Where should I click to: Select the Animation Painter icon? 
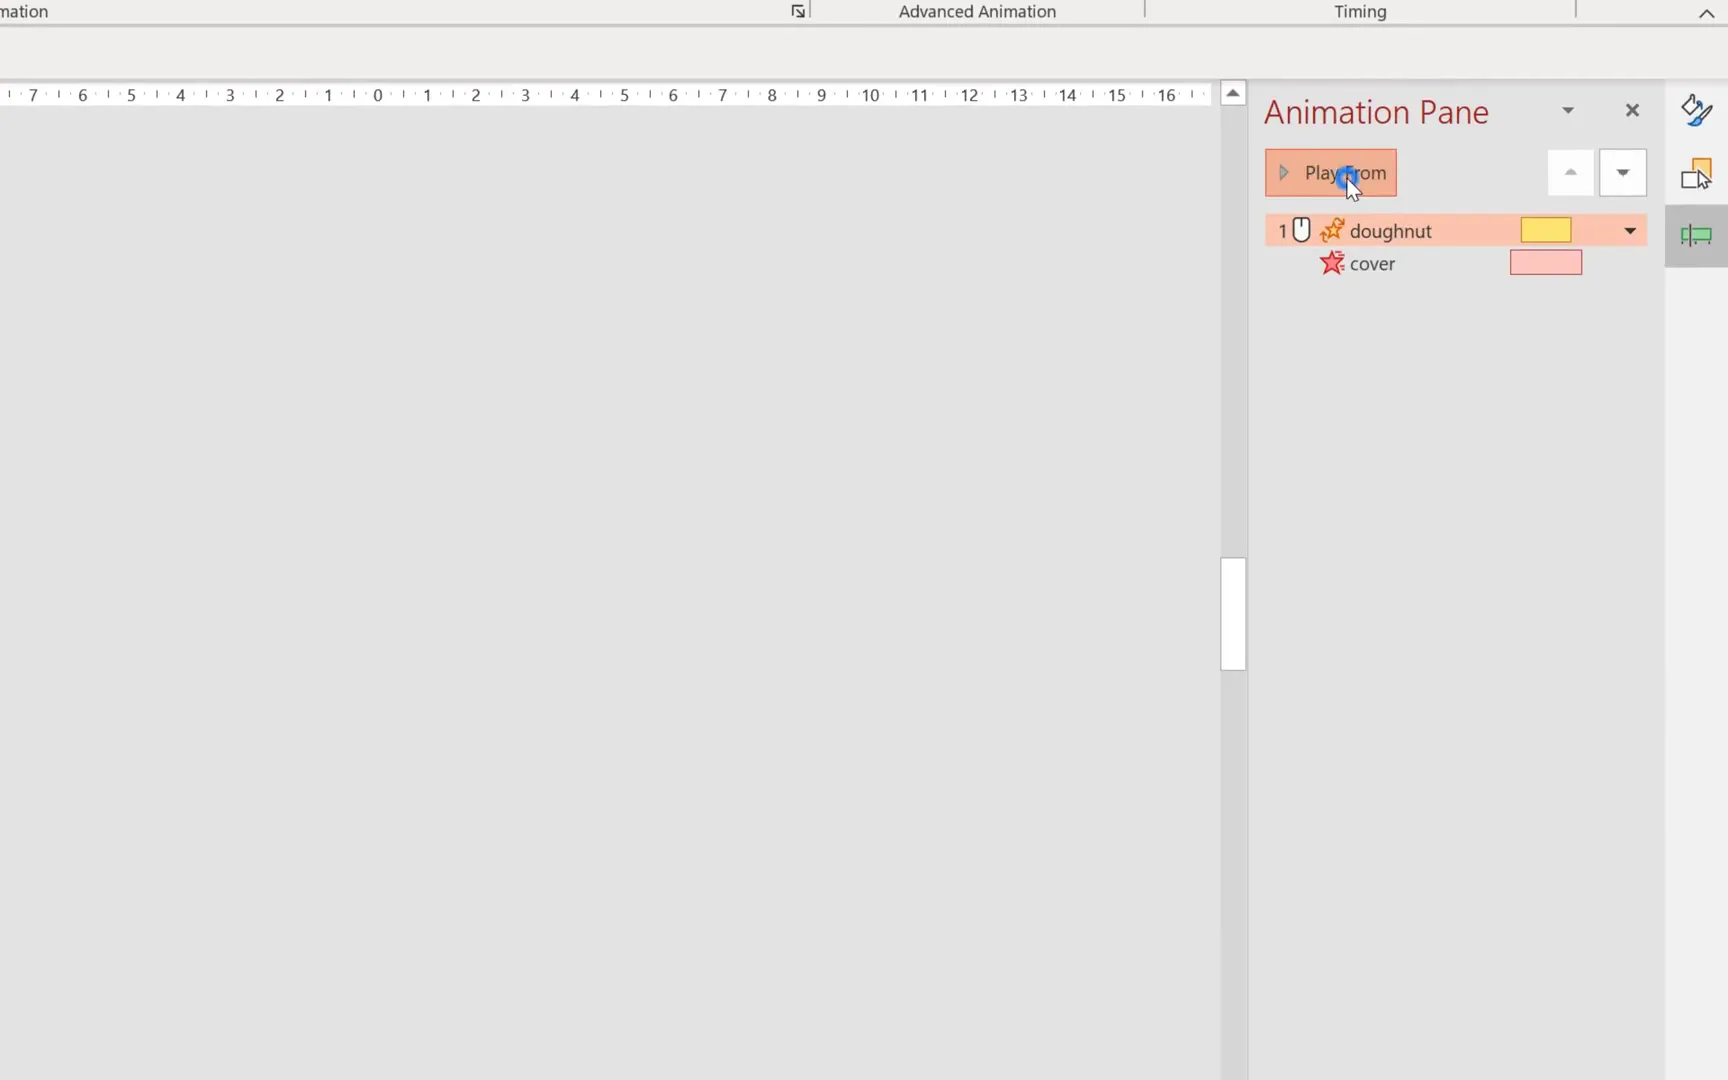point(1697,110)
